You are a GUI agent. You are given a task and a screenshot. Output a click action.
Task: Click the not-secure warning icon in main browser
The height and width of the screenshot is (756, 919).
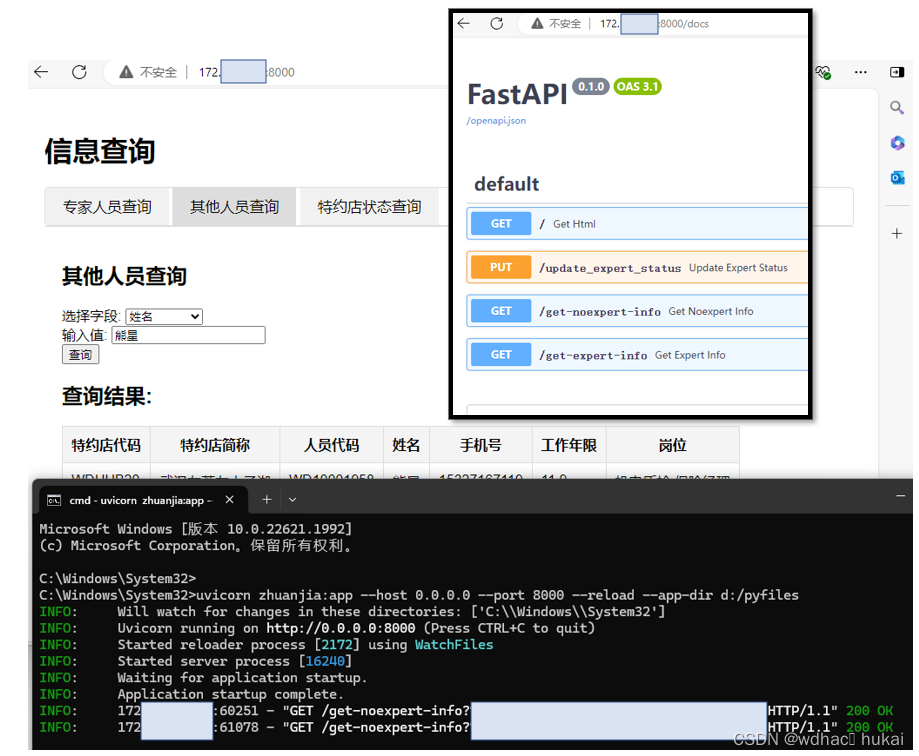click(126, 72)
